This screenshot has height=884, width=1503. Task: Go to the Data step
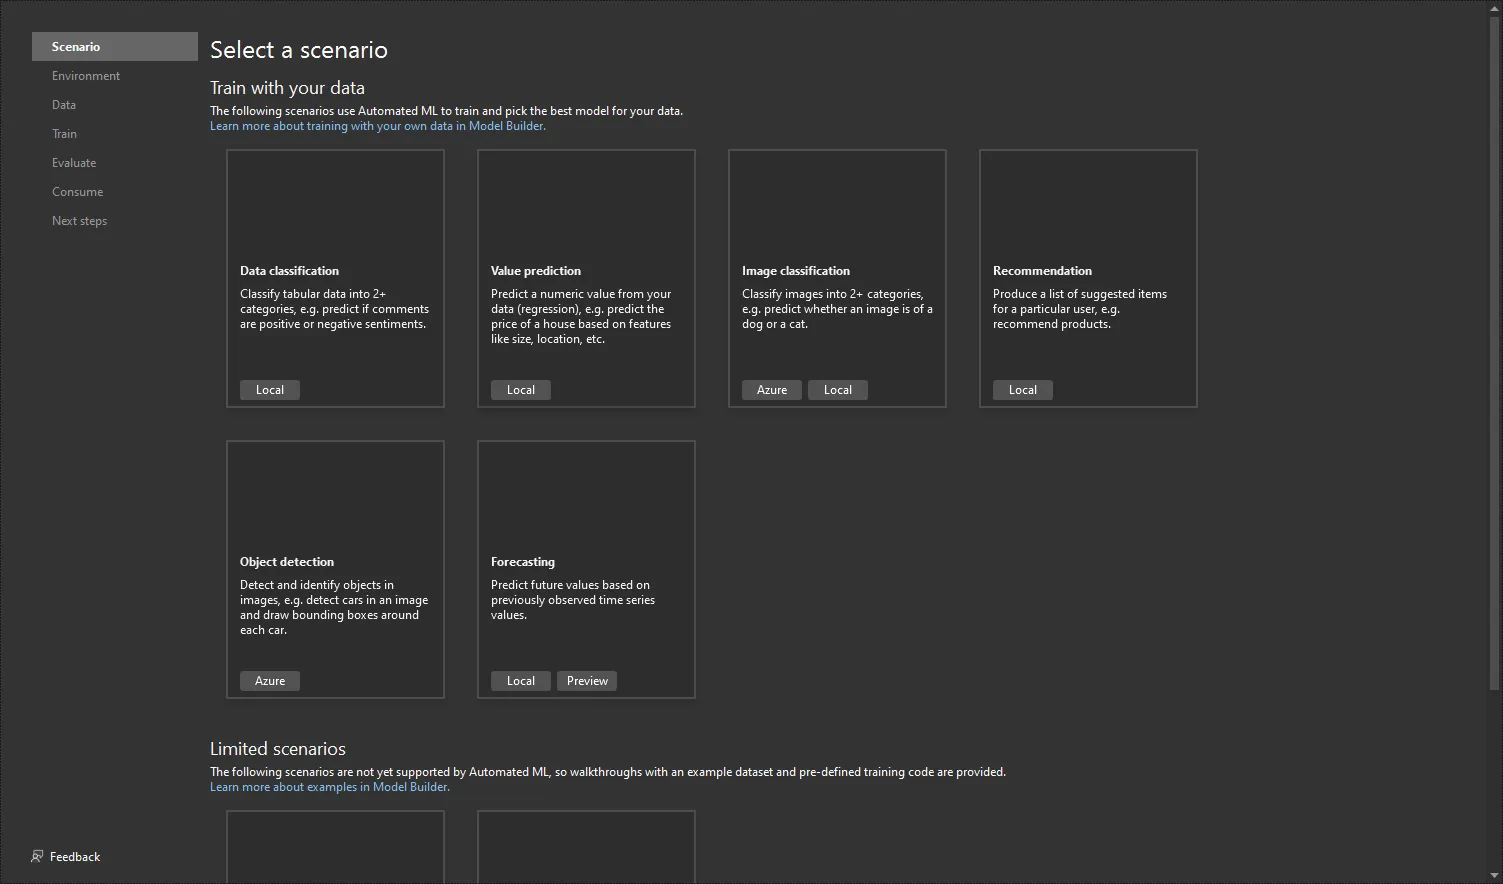[x=64, y=105]
